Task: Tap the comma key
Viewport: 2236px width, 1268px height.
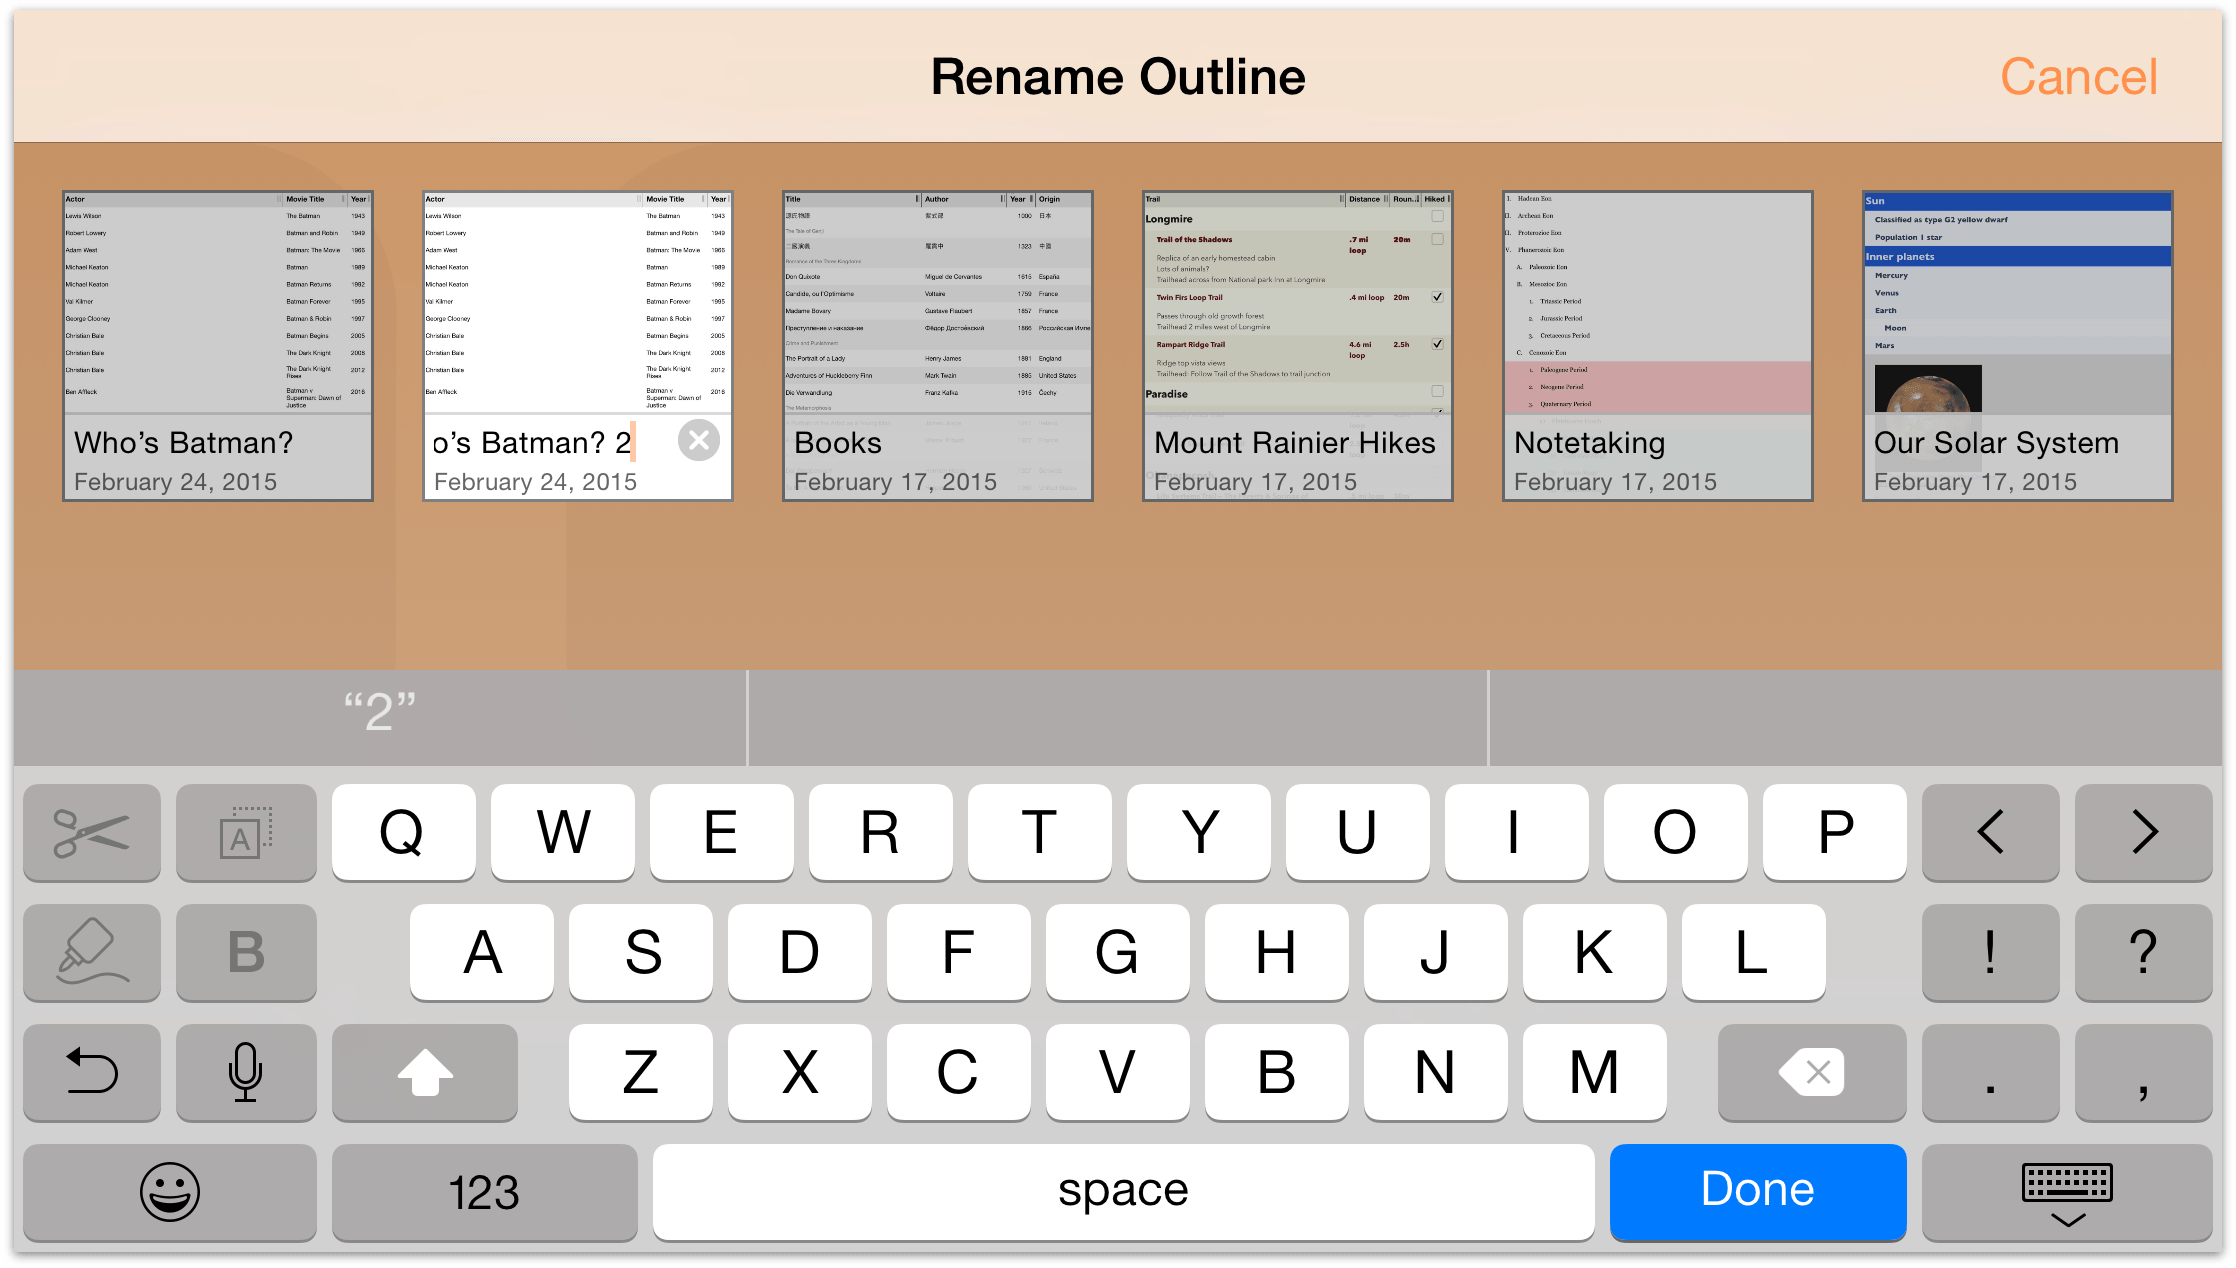Action: pos(2143,1072)
